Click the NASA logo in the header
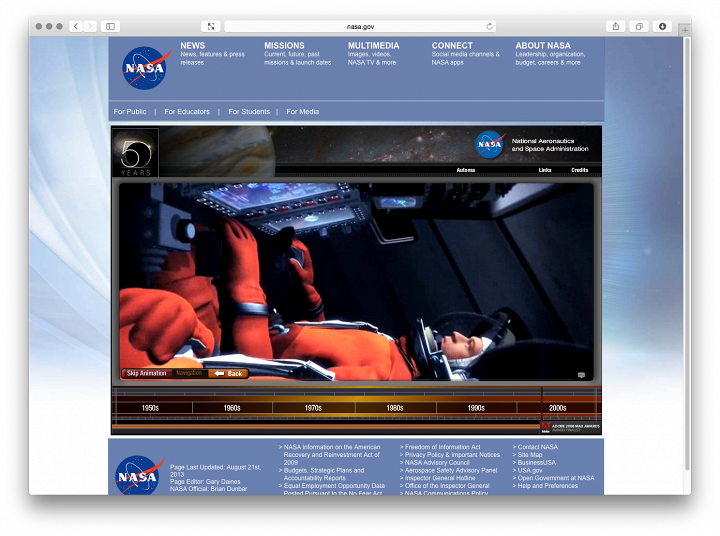This screenshot has height=536, width=720. [x=146, y=68]
